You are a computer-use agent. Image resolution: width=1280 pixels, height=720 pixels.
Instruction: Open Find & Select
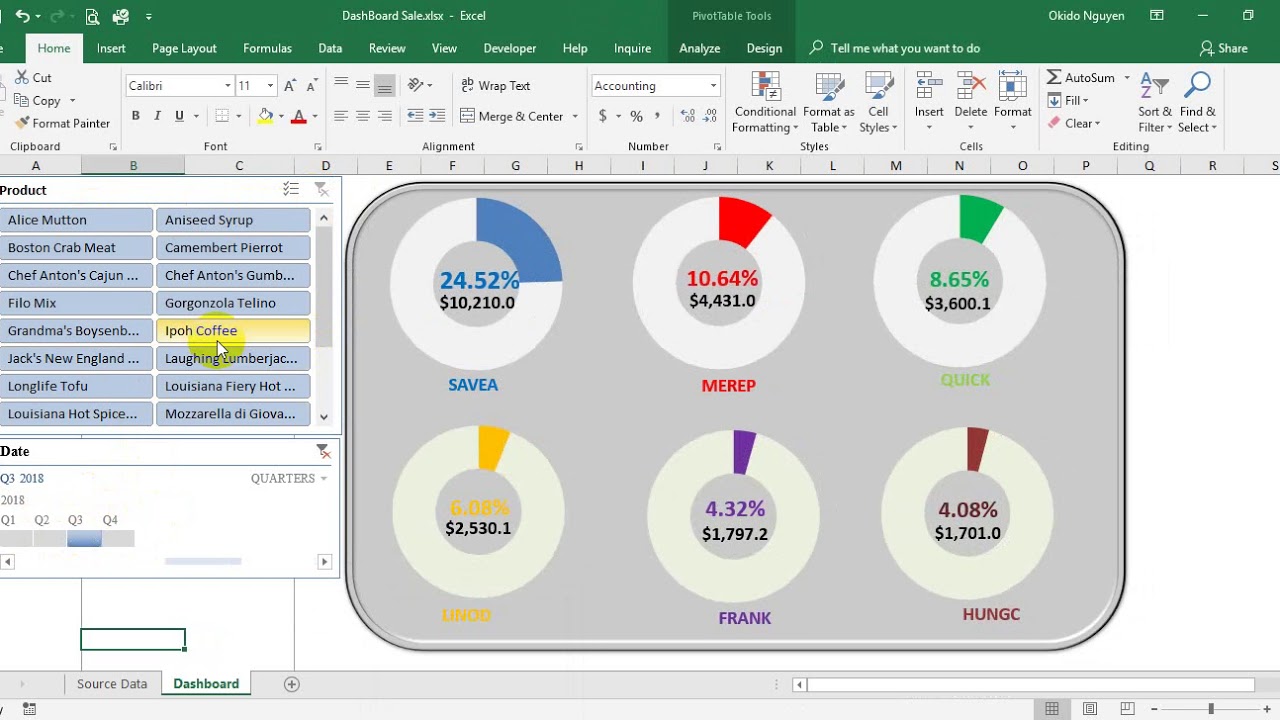[1197, 102]
